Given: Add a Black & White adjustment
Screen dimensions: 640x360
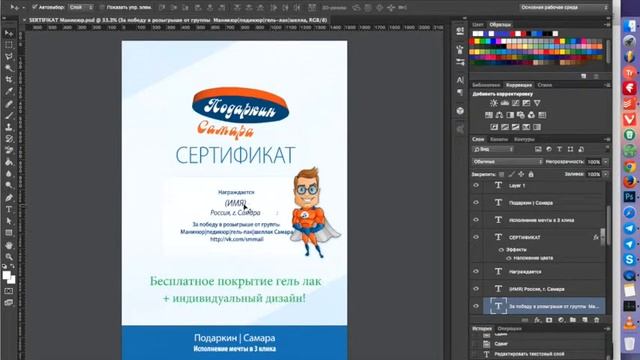Looking at the screenshot, I should (x=510, y=115).
